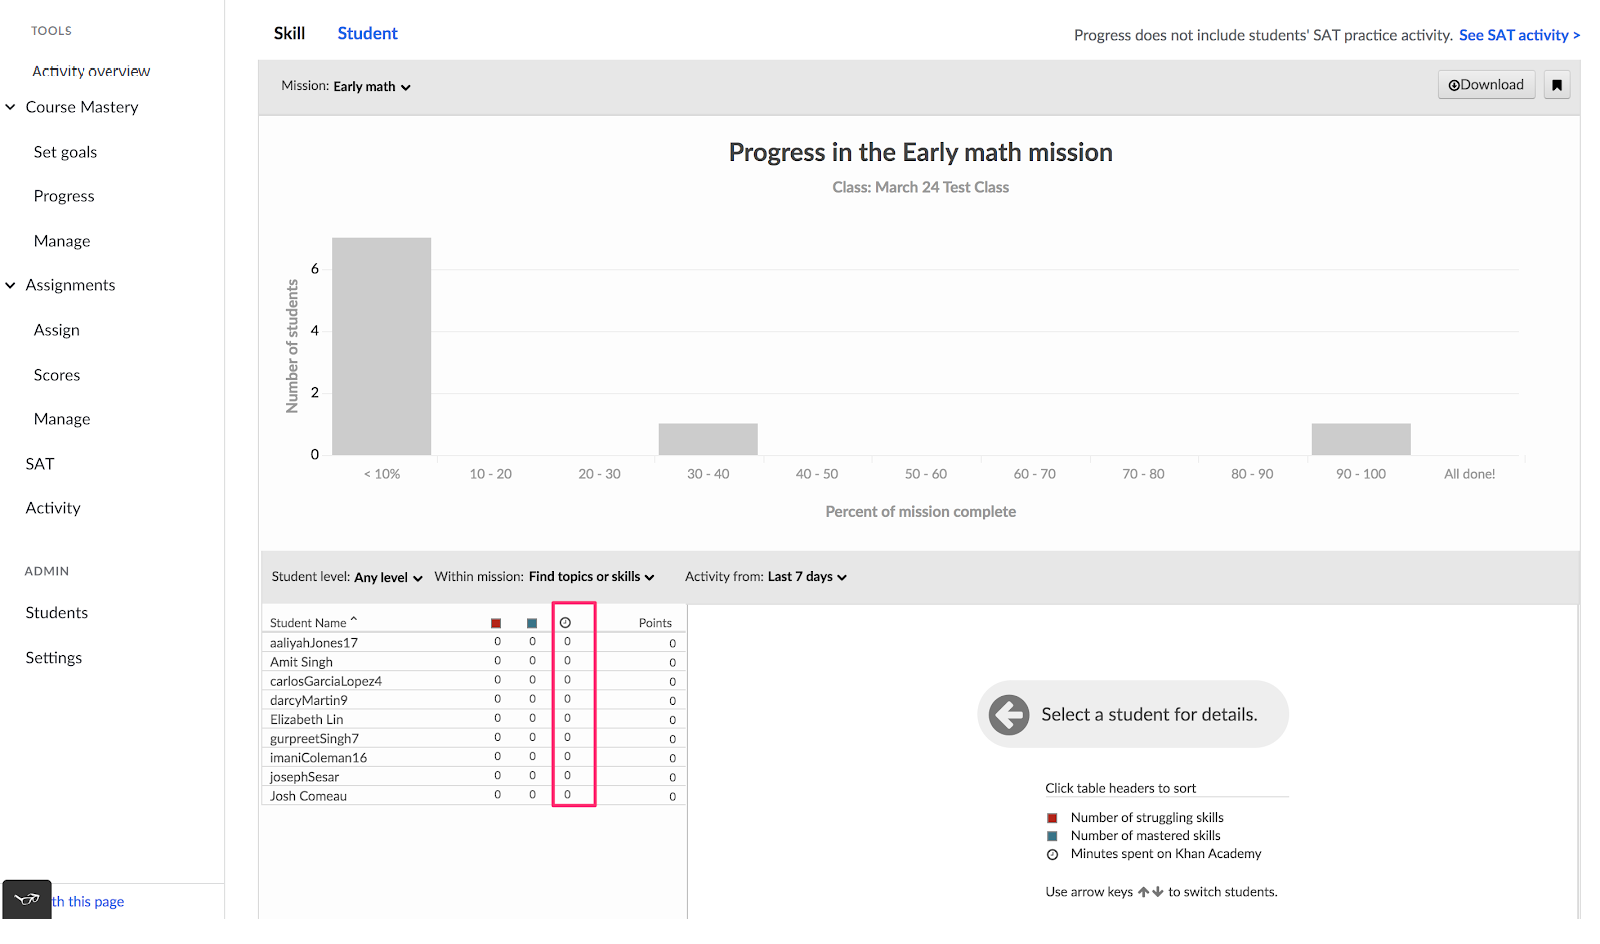Screen dimensions: 1600x944
Task: Click the glasses icon at bottom left
Action: click(x=27, y=899)
